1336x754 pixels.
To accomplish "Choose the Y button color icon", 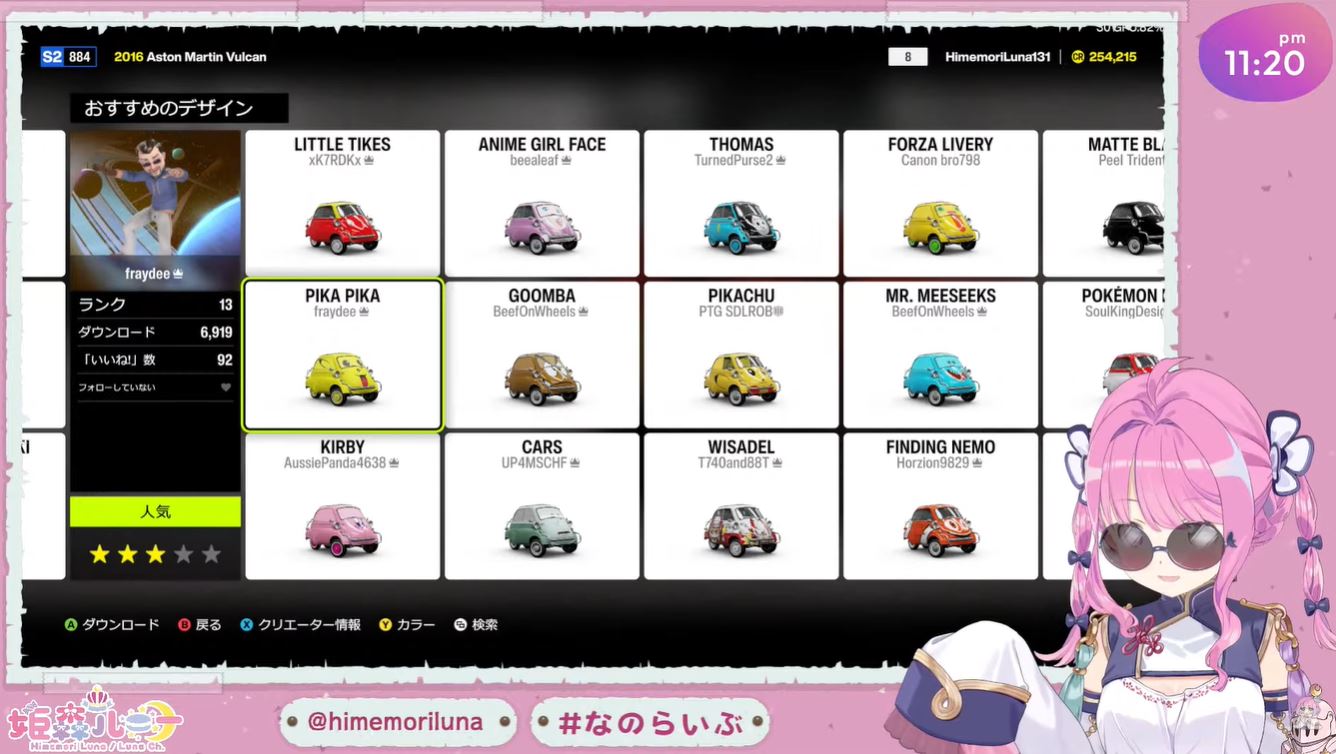I will [x=385, y=625].
